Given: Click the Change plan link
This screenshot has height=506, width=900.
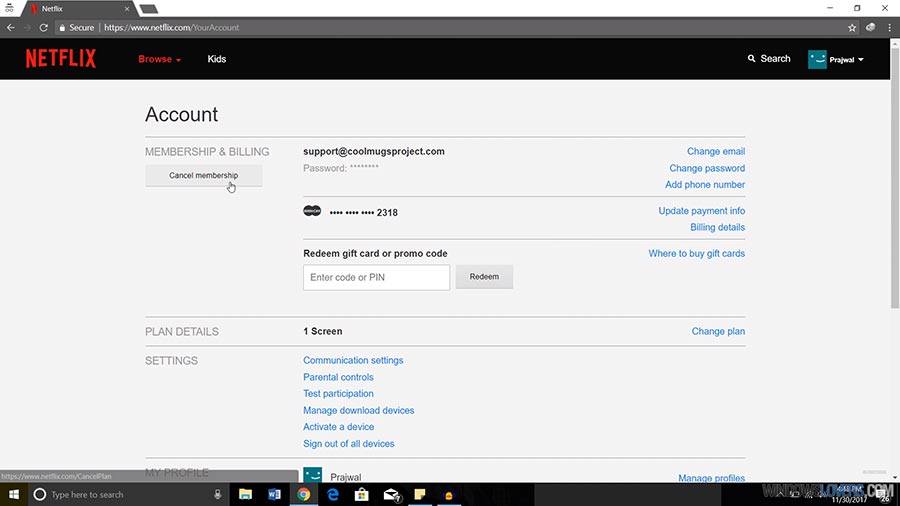Looking at the screenshot, I should 718,332.
